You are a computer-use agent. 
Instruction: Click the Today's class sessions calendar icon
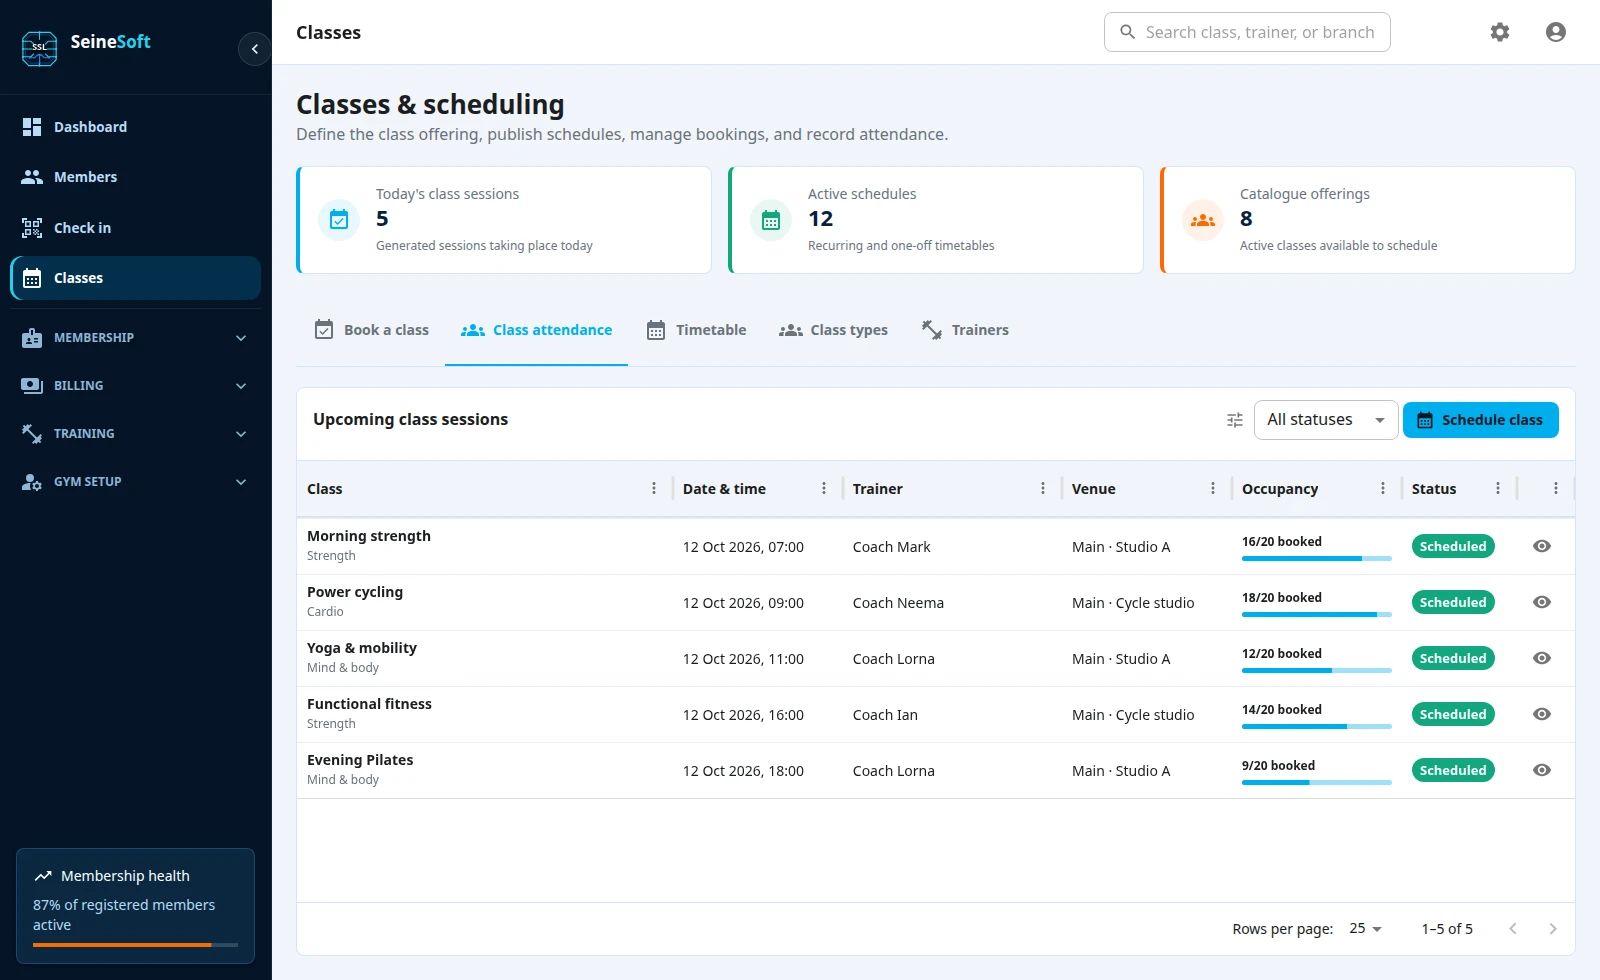tap(339, 220)
